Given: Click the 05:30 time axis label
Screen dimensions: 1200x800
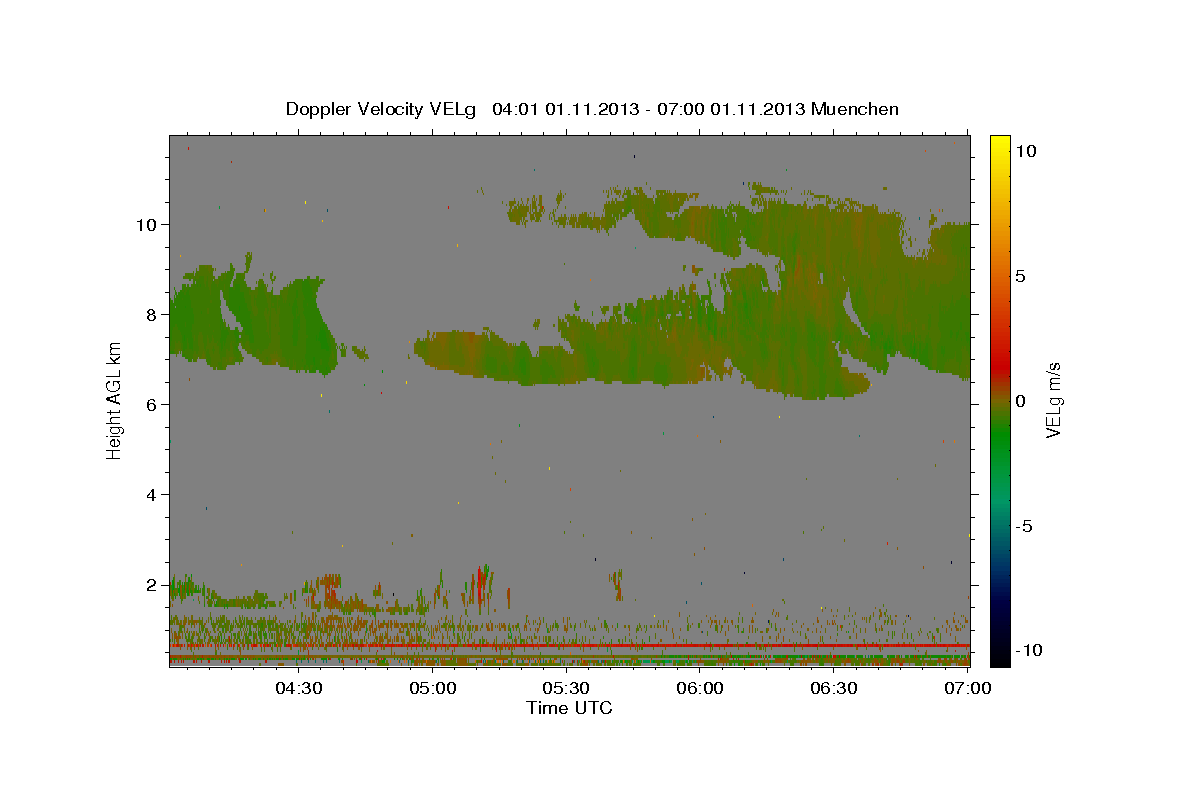Looking at the screenshot, I should point(566,688).
